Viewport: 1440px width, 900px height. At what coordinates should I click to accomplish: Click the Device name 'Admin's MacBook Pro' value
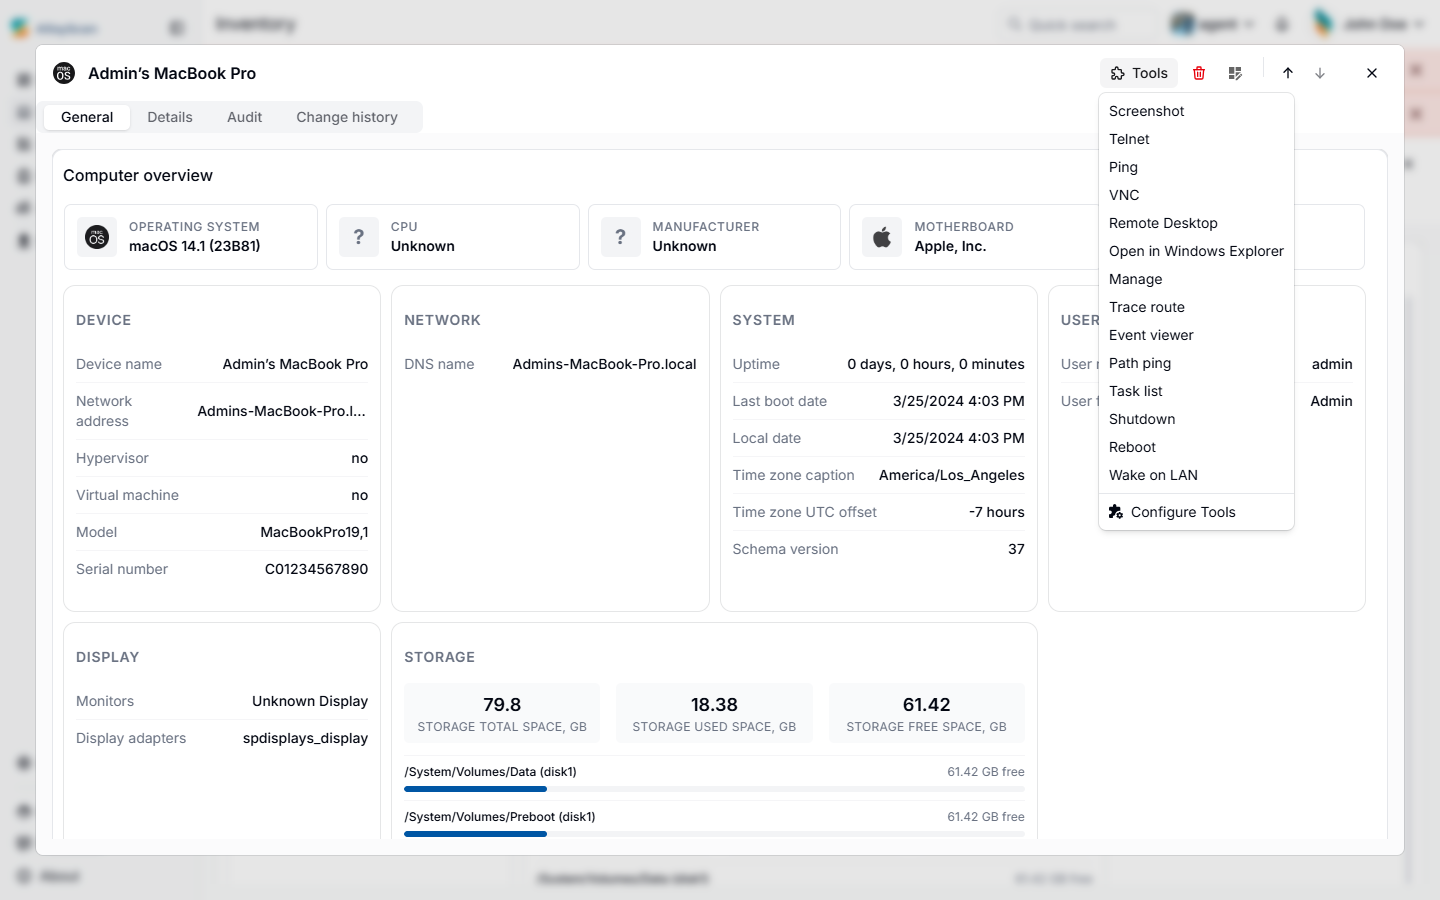pos(295,364)
